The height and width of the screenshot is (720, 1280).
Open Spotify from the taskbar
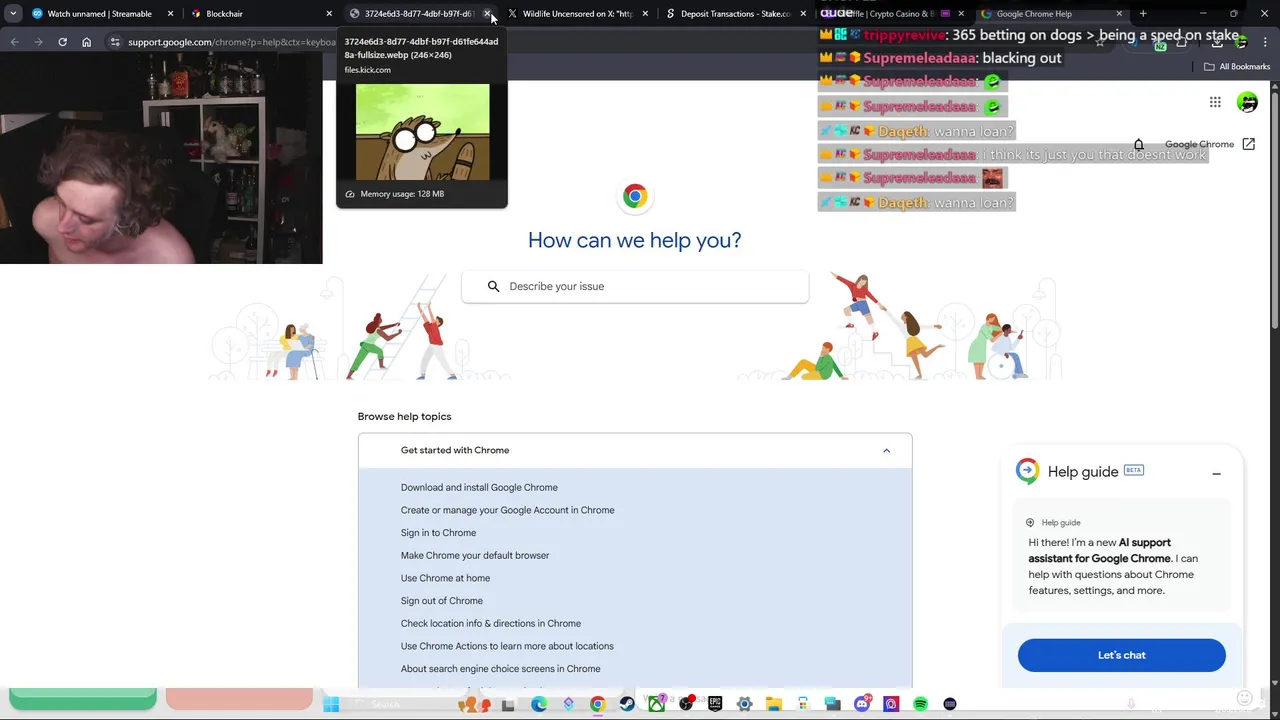pyautogui.click(x=920, y=704)
